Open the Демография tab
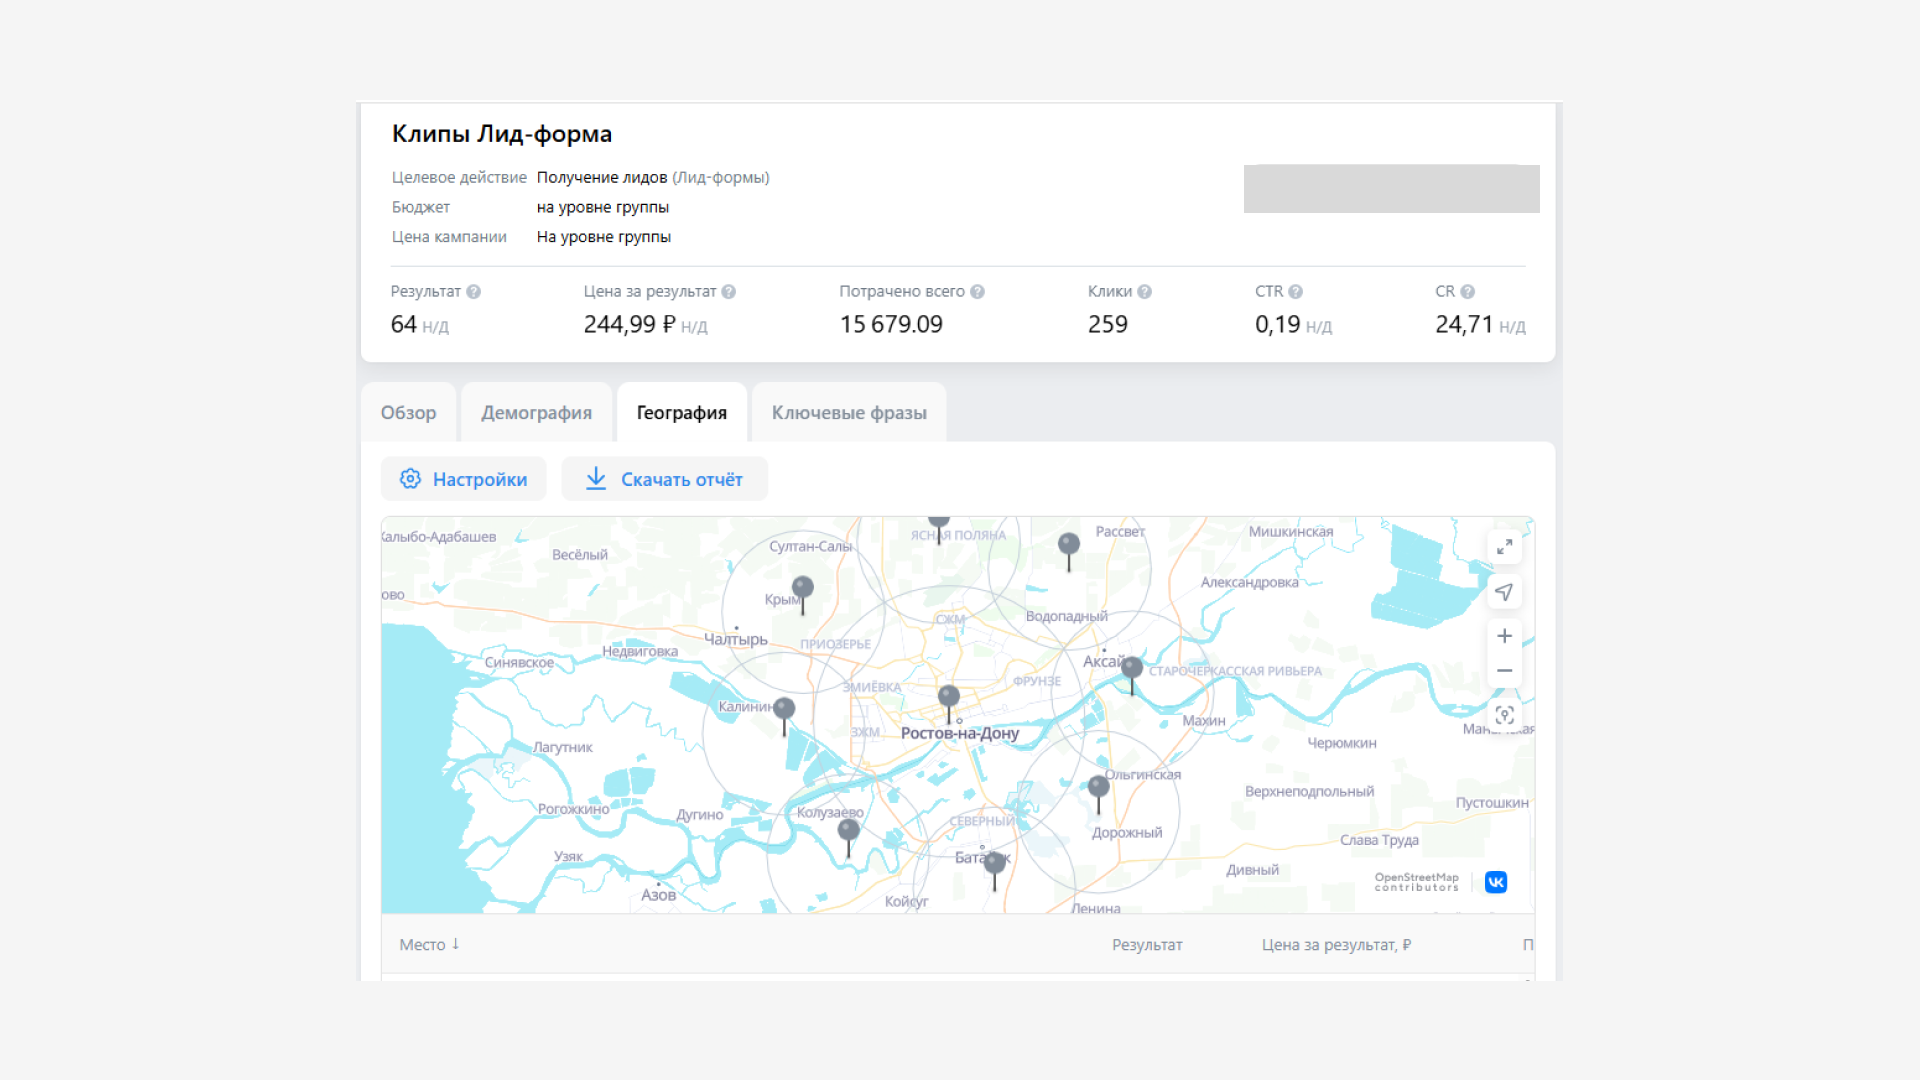 pos(536,413)
